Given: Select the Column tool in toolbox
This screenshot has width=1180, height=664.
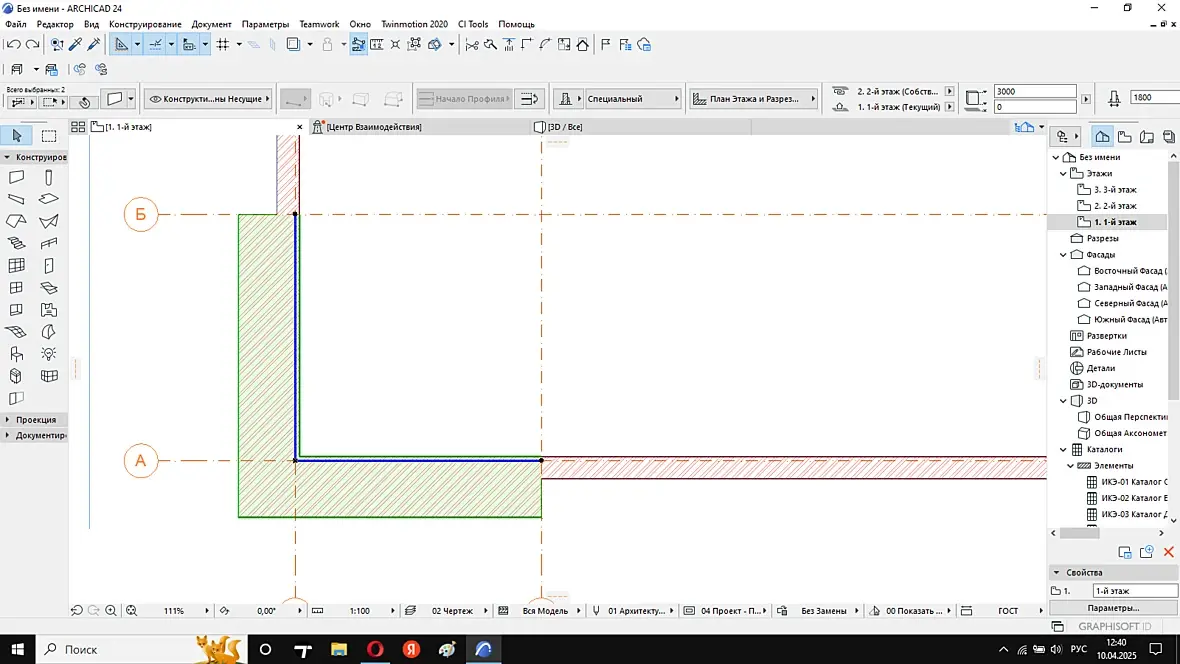Looking at the screenshot, I should pos(48,178).
